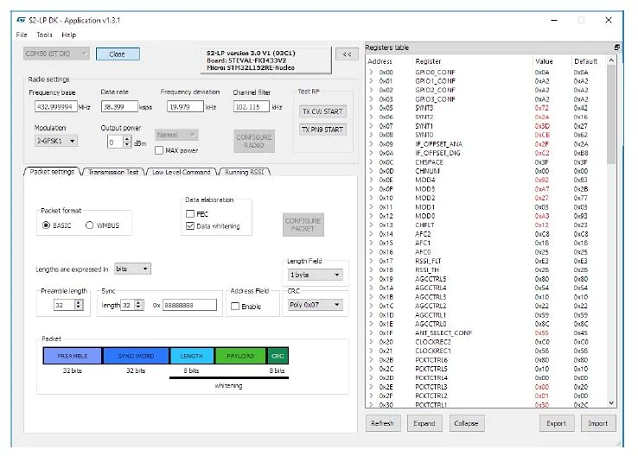Click the SYNC WORD packet block
This screenshot has height=456, width=638.
tap(136, 356)
